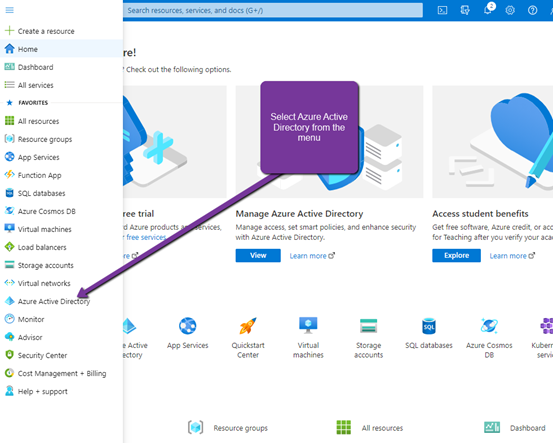Click the Monitor gauge icon
This screenshot has height=443, width=553.
[10, 319]
